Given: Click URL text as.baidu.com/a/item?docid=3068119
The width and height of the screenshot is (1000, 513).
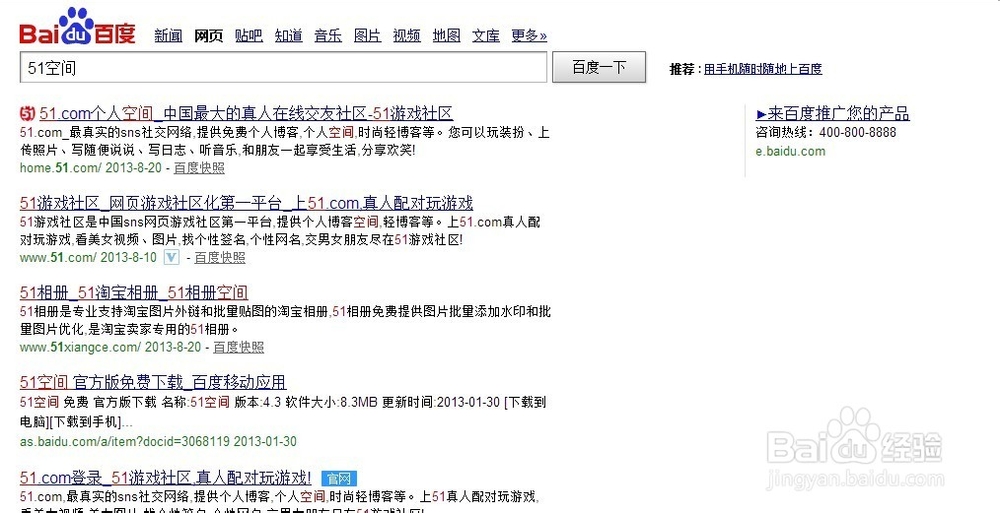Looking at the screenshot, I should (x=125, y=442).
